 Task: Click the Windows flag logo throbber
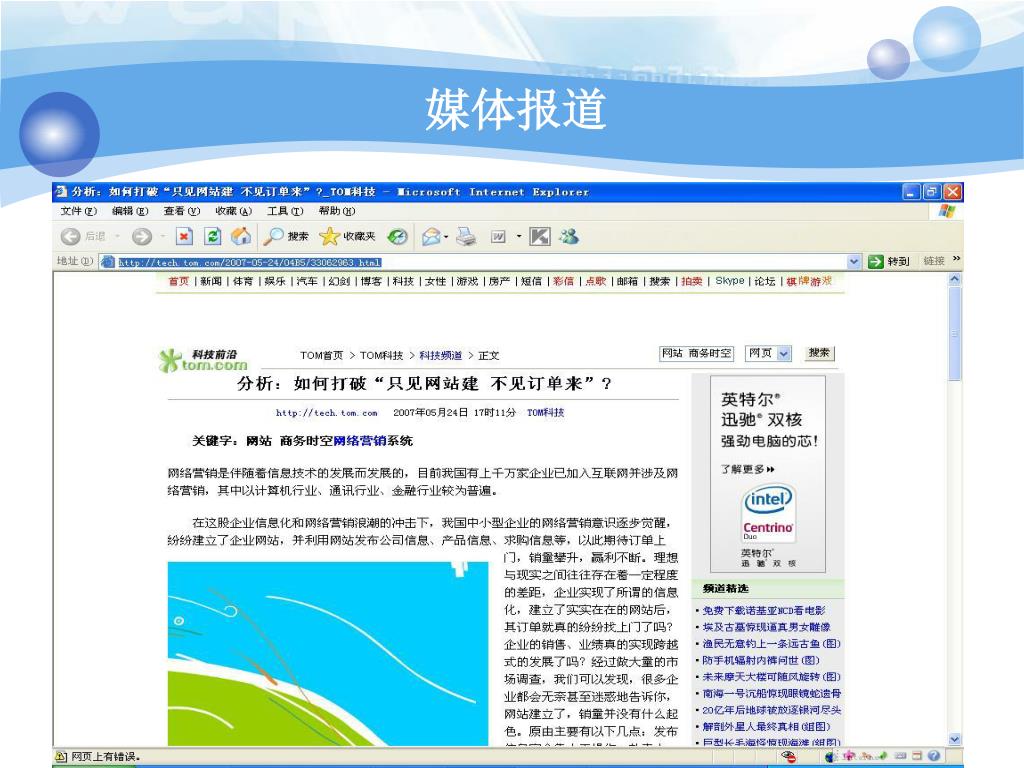pos(946,211)
